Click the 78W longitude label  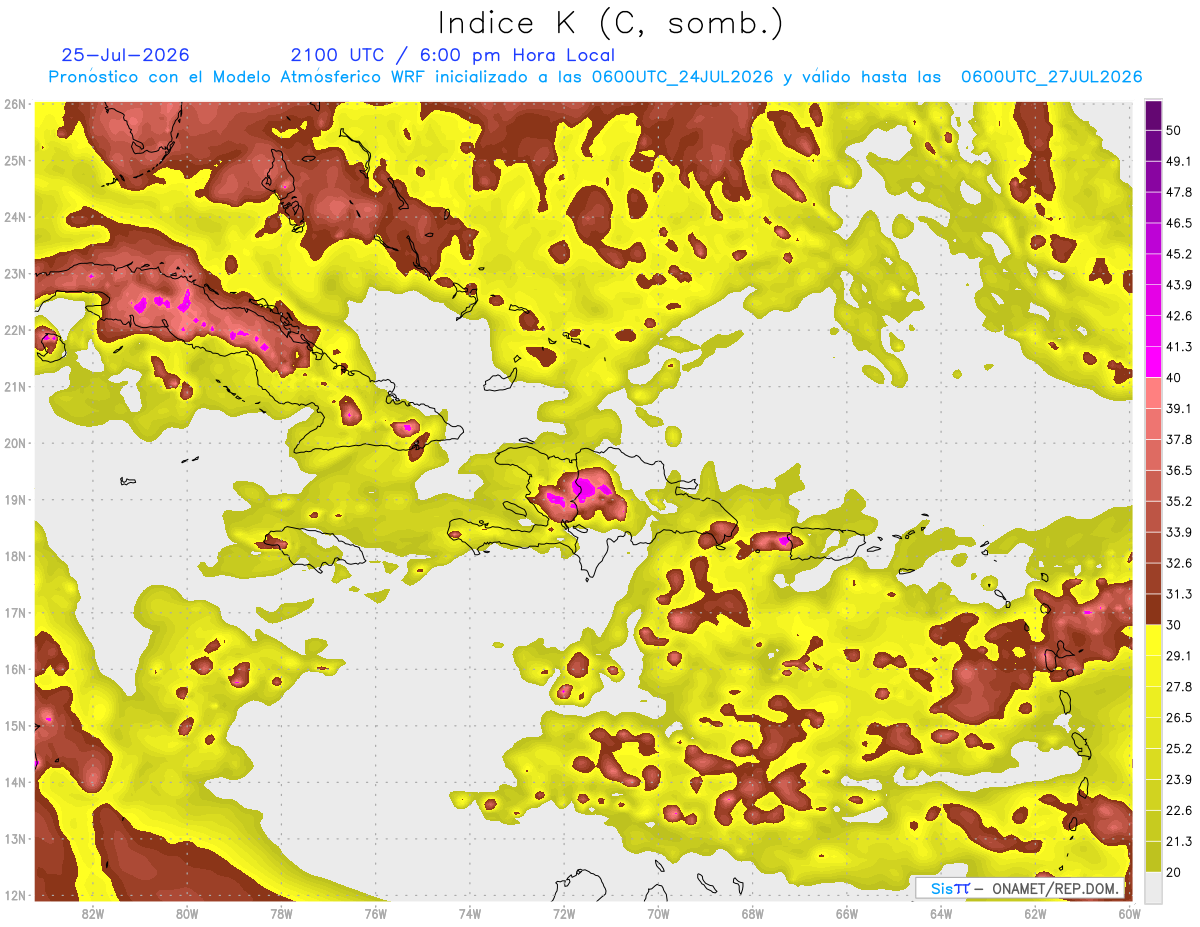pos(281,913)
